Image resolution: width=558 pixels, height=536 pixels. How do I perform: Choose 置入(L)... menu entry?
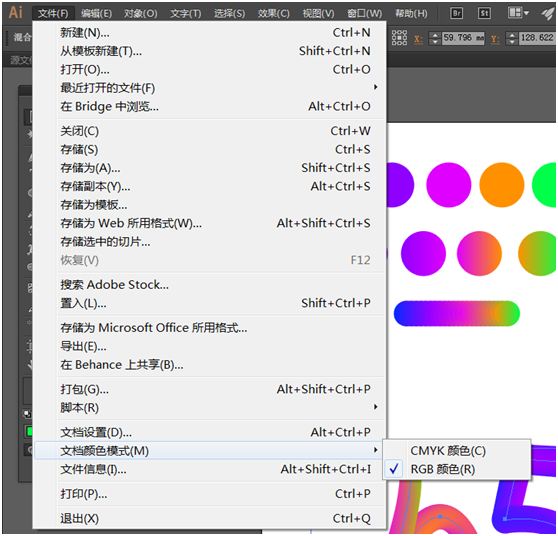(x=210, y=303)
